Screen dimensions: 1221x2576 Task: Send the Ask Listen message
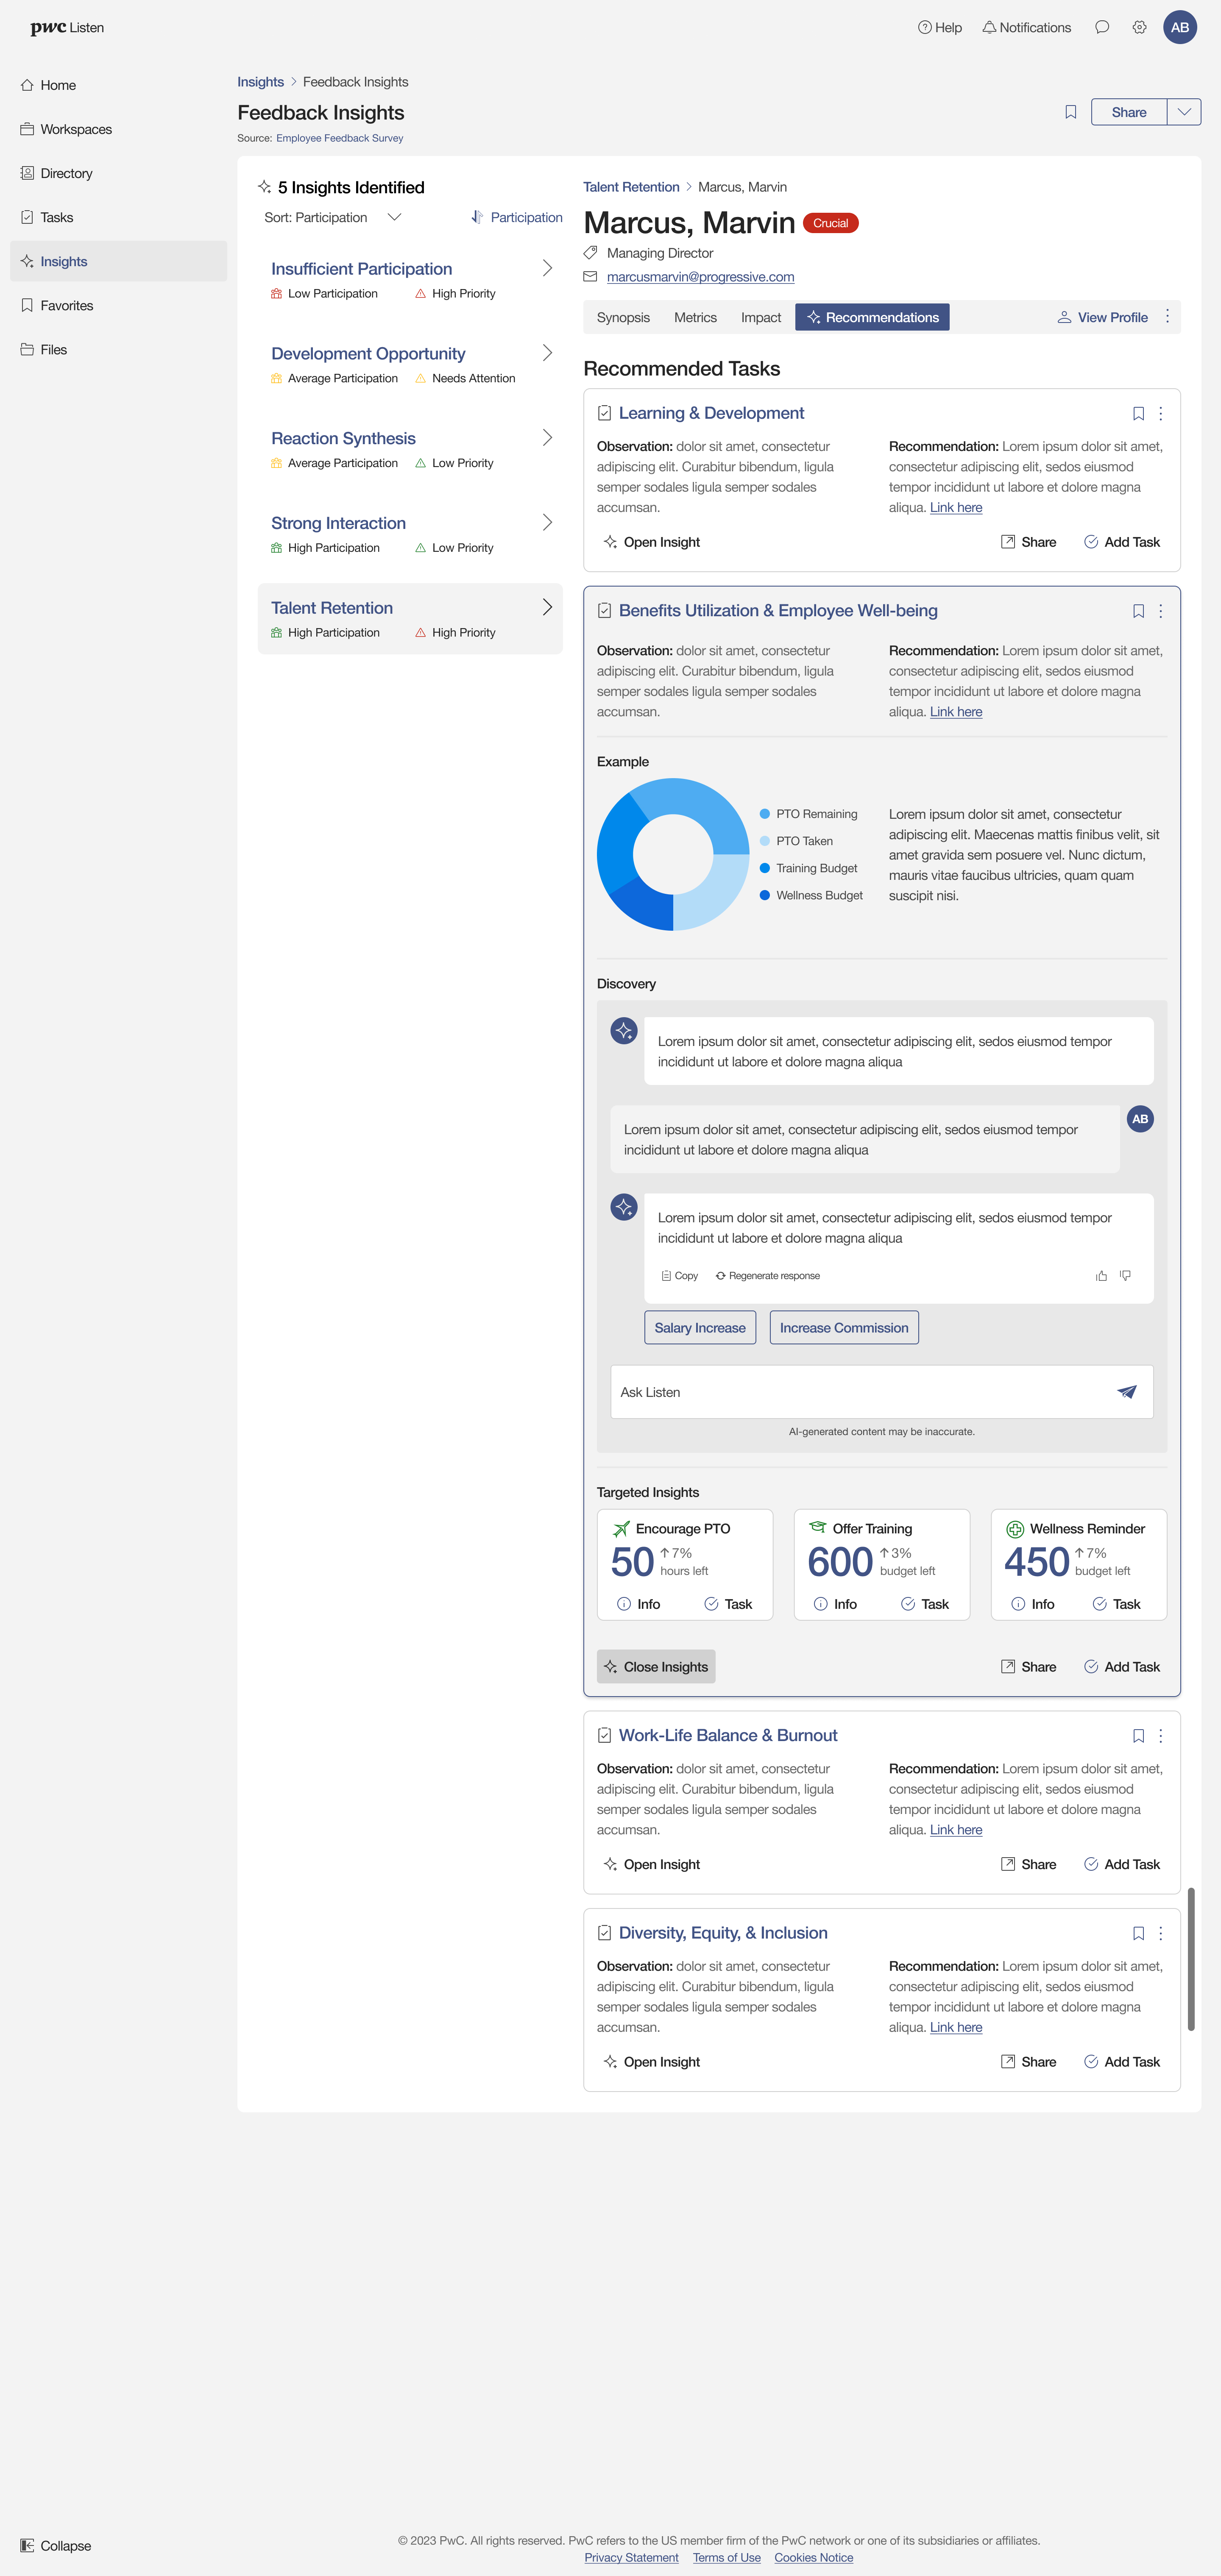(x=1127, y=1392)
